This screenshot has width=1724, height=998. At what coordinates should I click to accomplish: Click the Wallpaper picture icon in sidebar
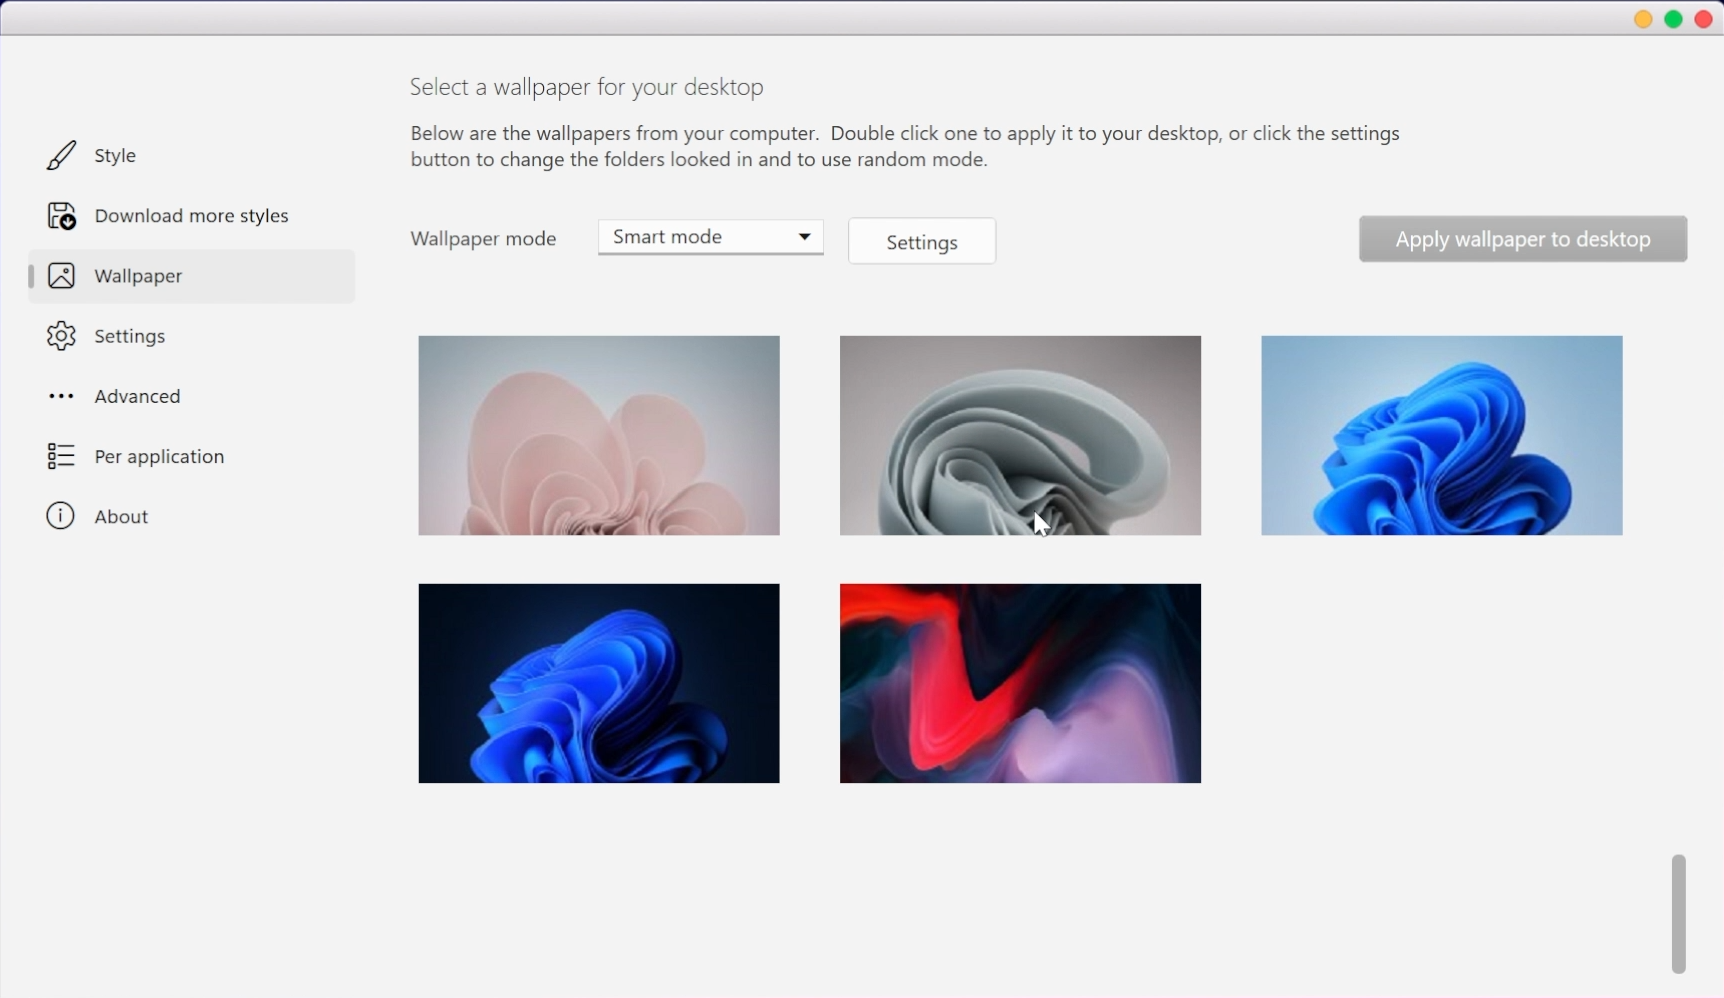click(61, 276)
